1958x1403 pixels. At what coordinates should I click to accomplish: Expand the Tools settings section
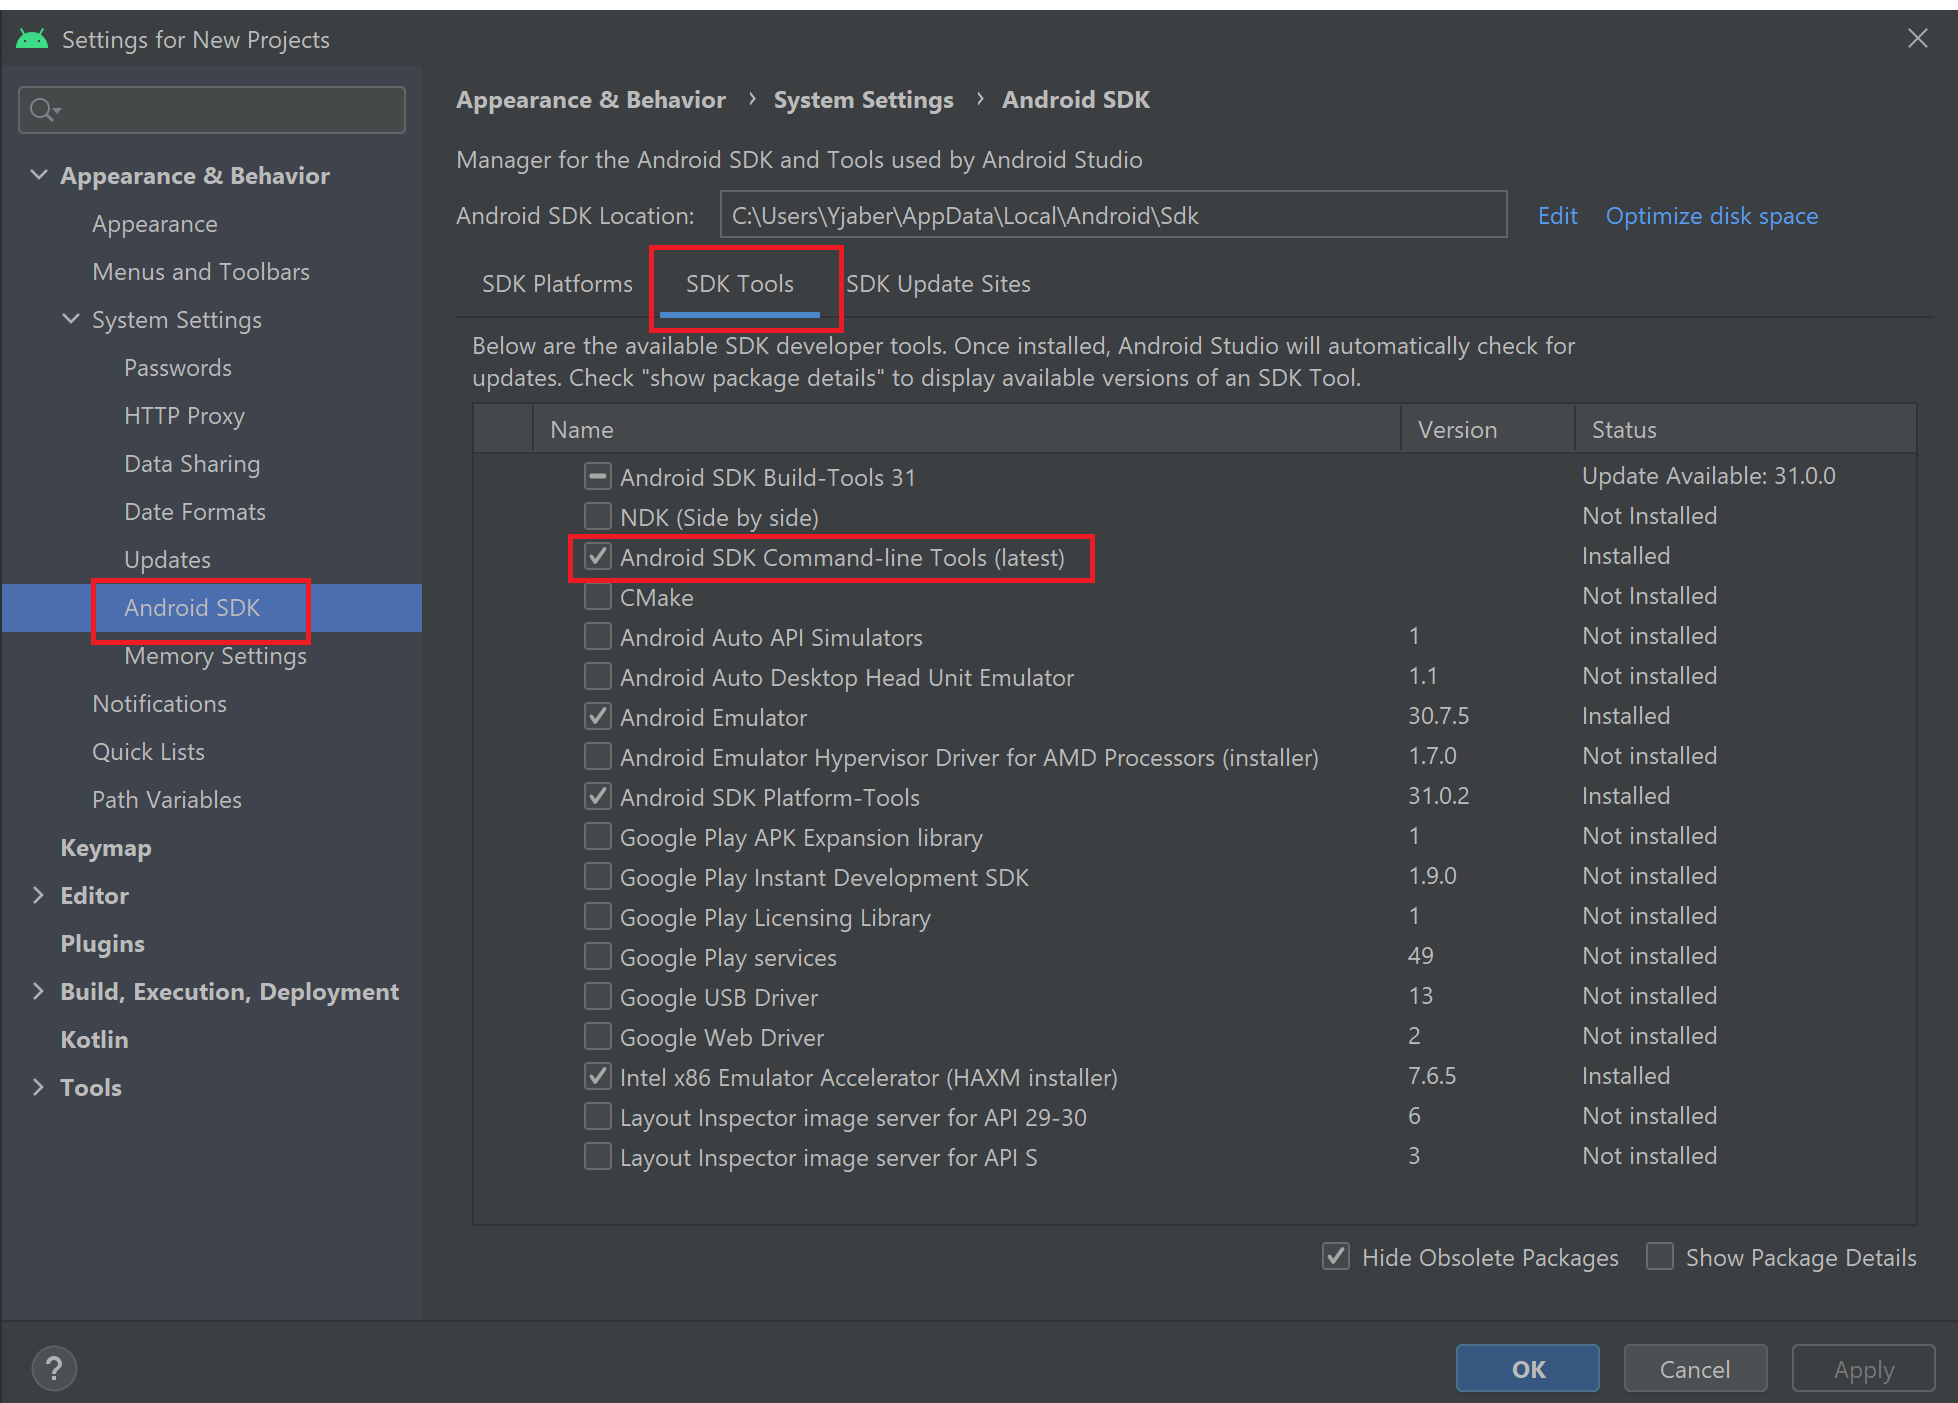coord(39,1087)
